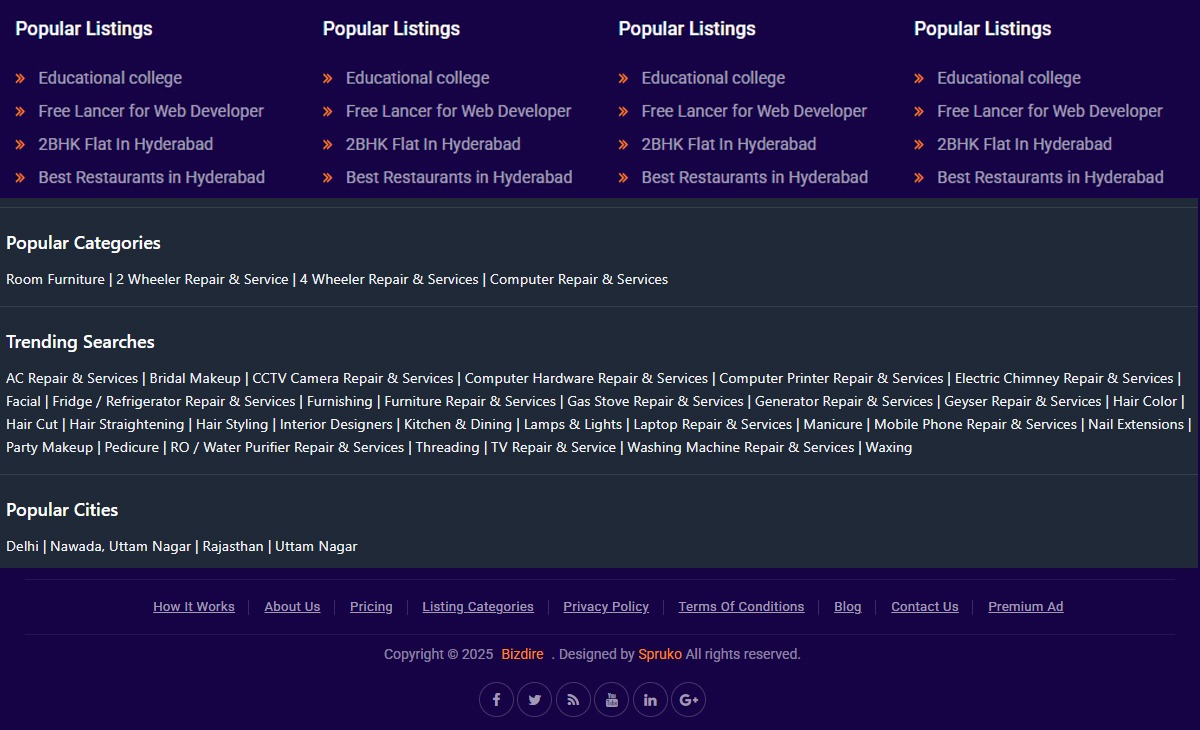Select Delhi under Popular Cities
The image size is (1200, 730).
coord(22,547)
